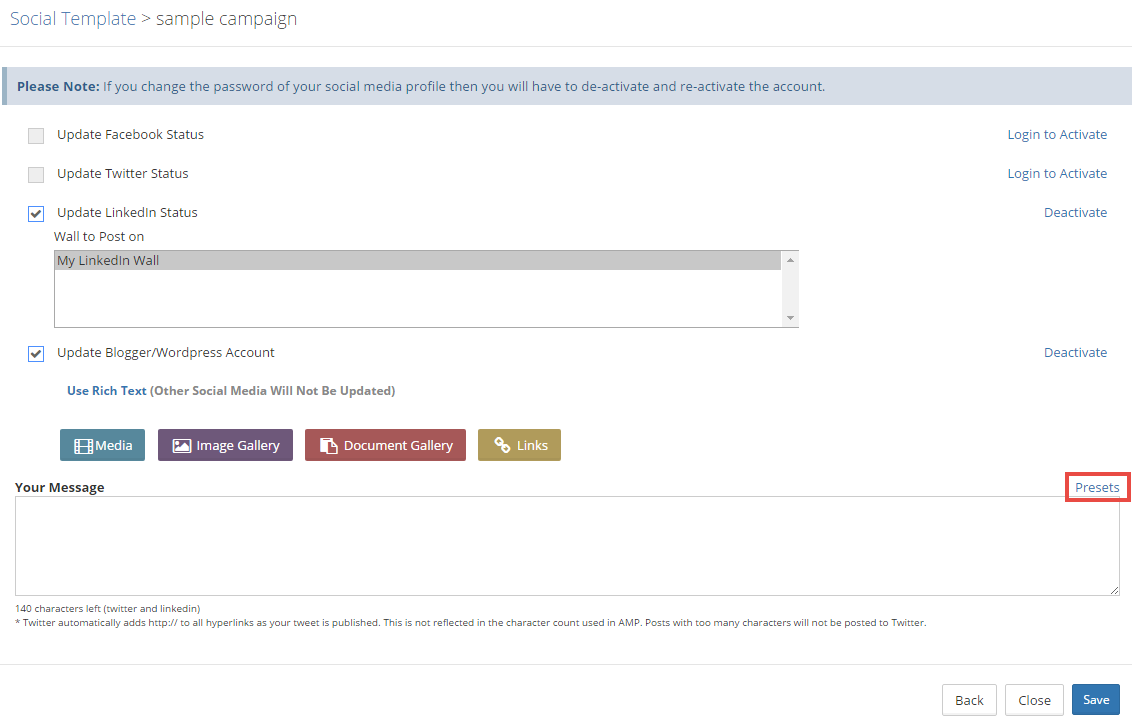Enable the Update Facebook Status checkbox
1138x726 pixels.
[x=36, y=136]
